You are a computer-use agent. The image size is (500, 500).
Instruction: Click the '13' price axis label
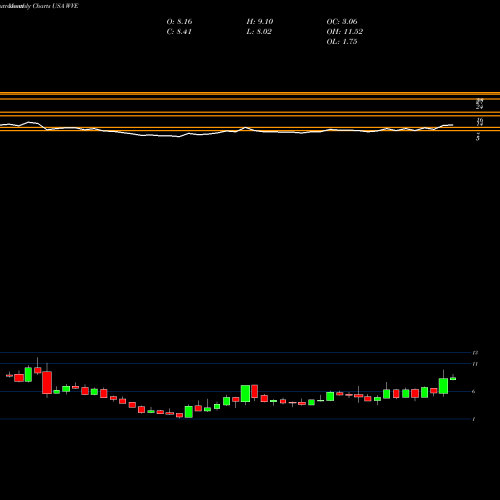pyautogui.click(x=475, y=353)
